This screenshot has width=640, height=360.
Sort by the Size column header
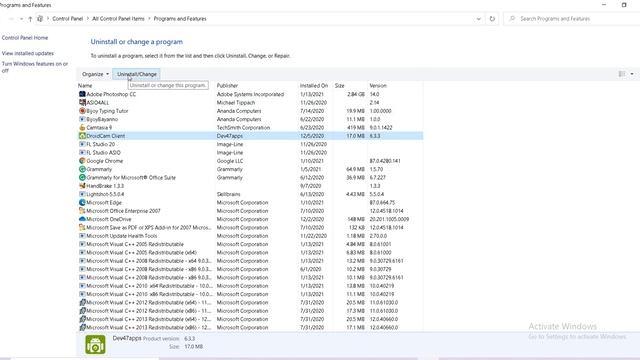[340, 86]
